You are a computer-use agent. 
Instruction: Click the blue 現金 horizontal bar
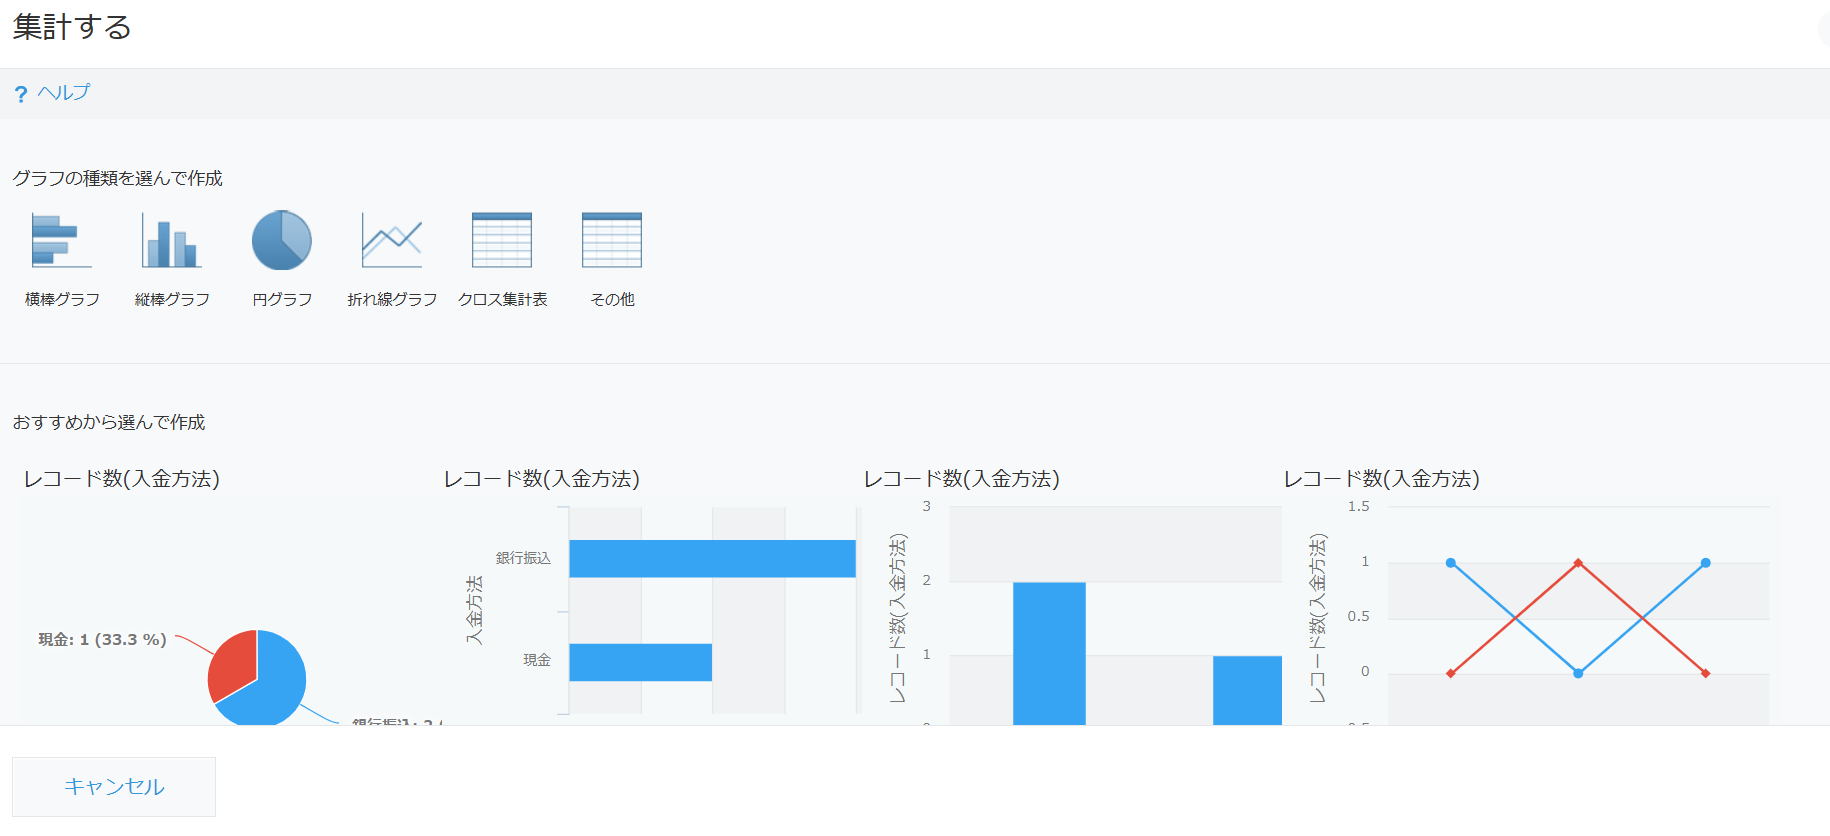[640, 662]
